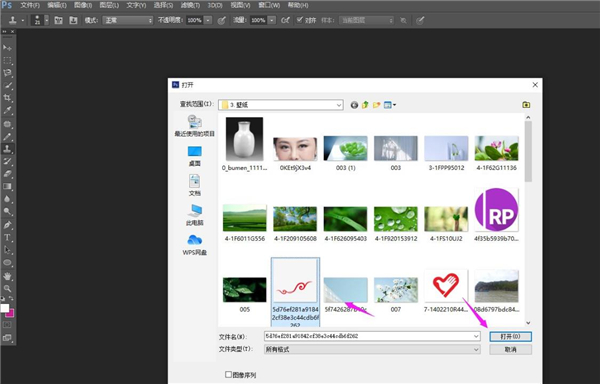Open the 滤镜 menu
This screenshot has height=384, width=600.
[x=190, y=5]
